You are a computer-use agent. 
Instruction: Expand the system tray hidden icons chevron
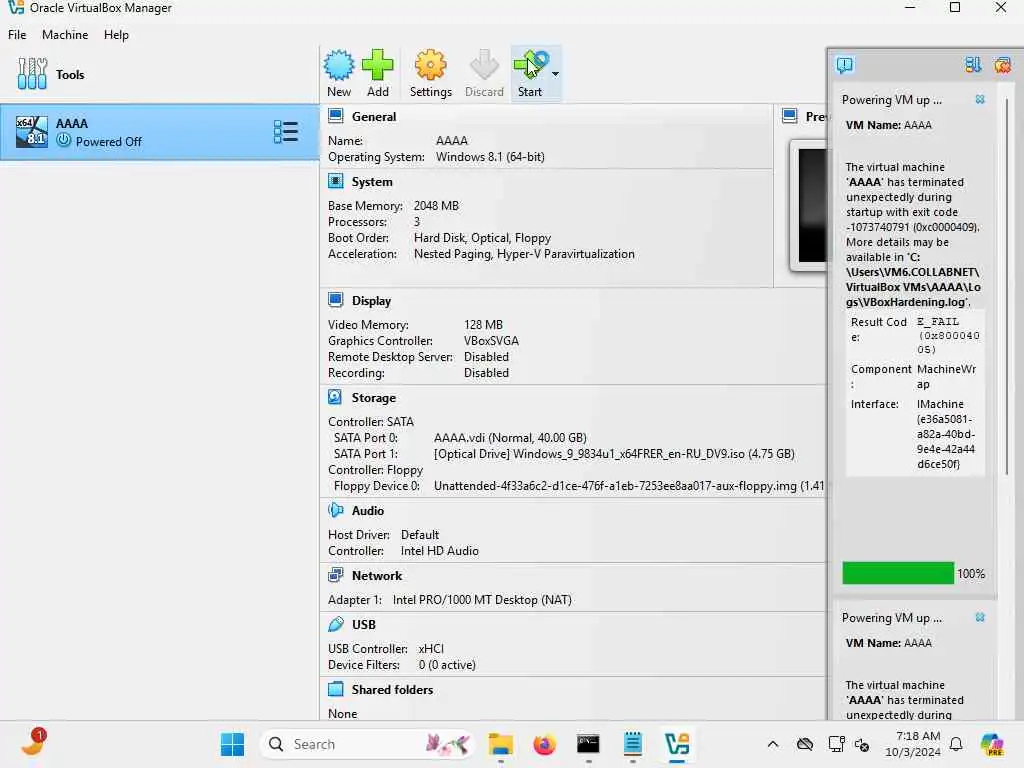tap(773, 744)
